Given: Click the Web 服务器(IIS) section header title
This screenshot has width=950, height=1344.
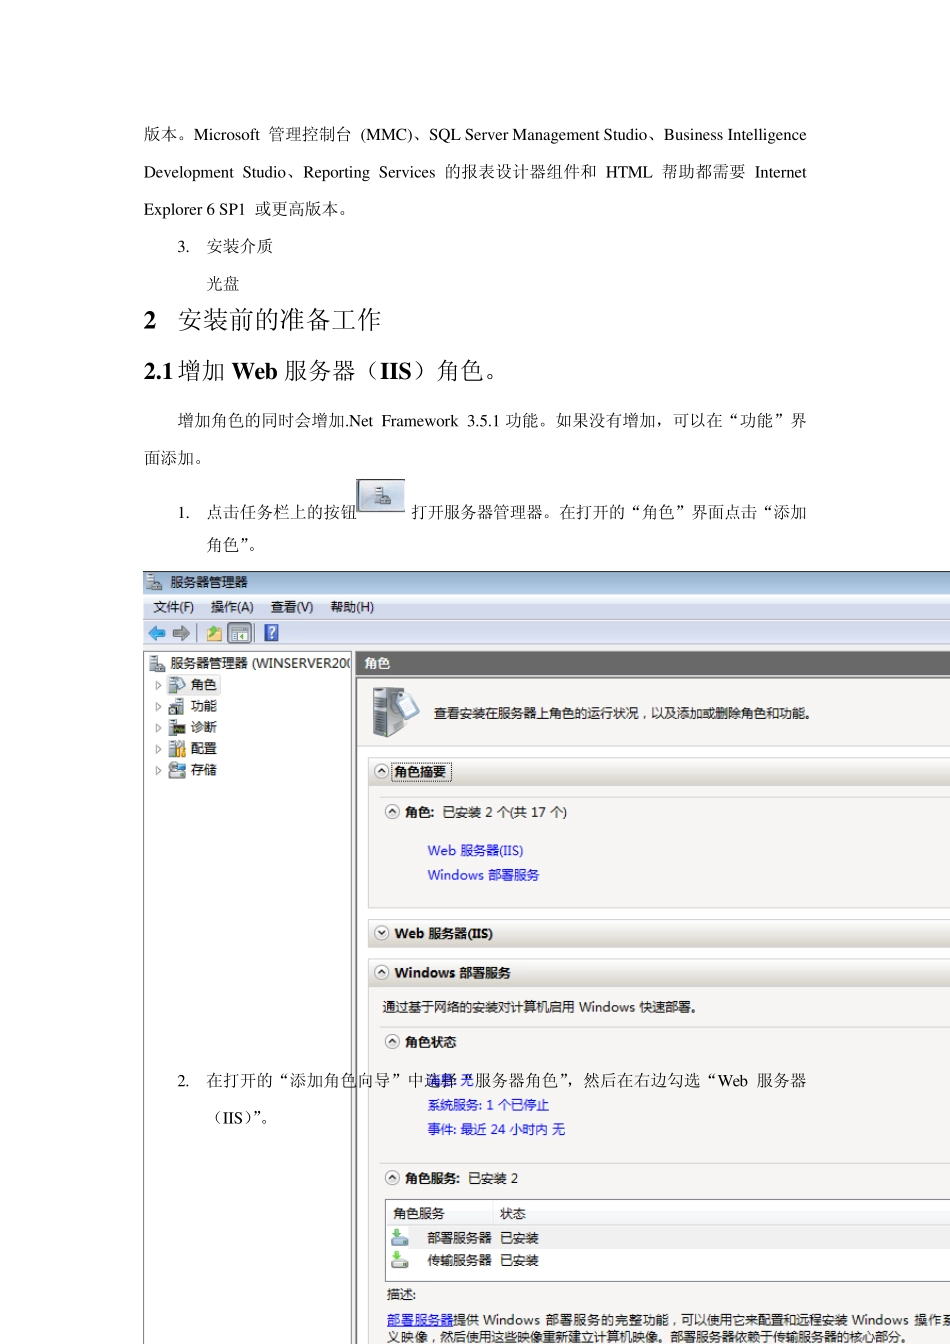Looking at the screenshot, I should [x=444, y=933].
